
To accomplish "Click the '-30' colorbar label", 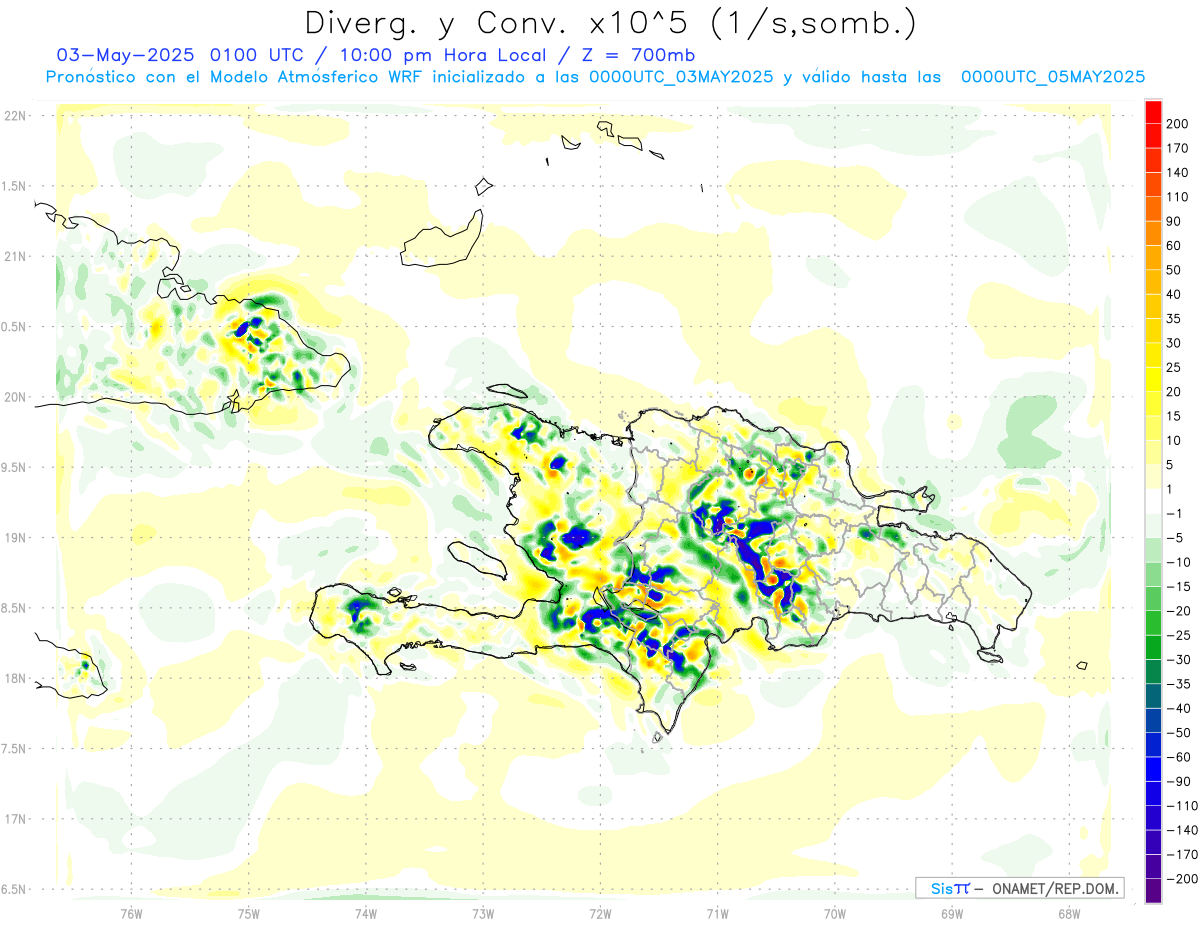I will point(1179,660).
